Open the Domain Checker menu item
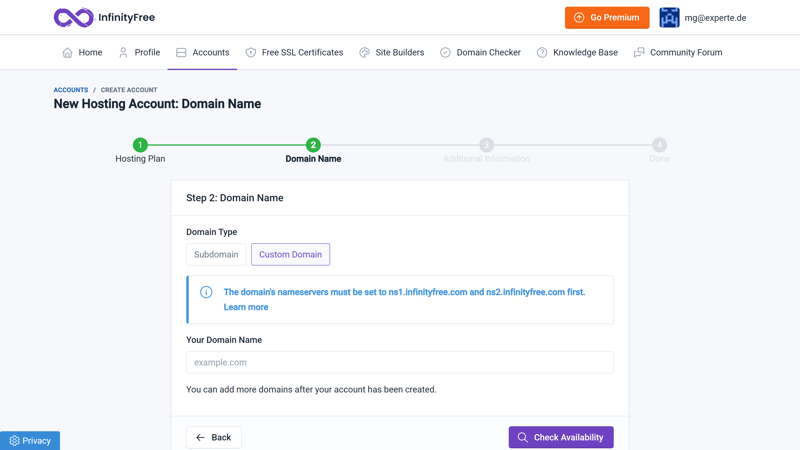This screenshot has width=800, height=450. click(x=480, y=53)
